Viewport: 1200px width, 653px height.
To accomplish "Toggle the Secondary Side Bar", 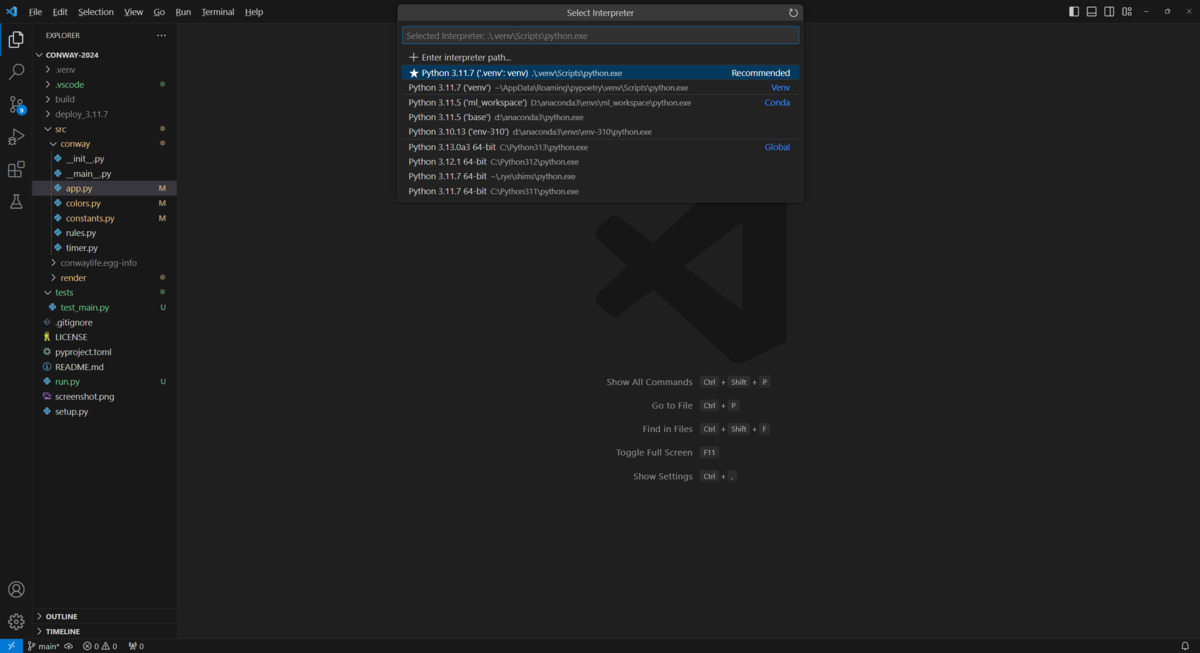I will pyautogui.click(x=1108, y=10).
